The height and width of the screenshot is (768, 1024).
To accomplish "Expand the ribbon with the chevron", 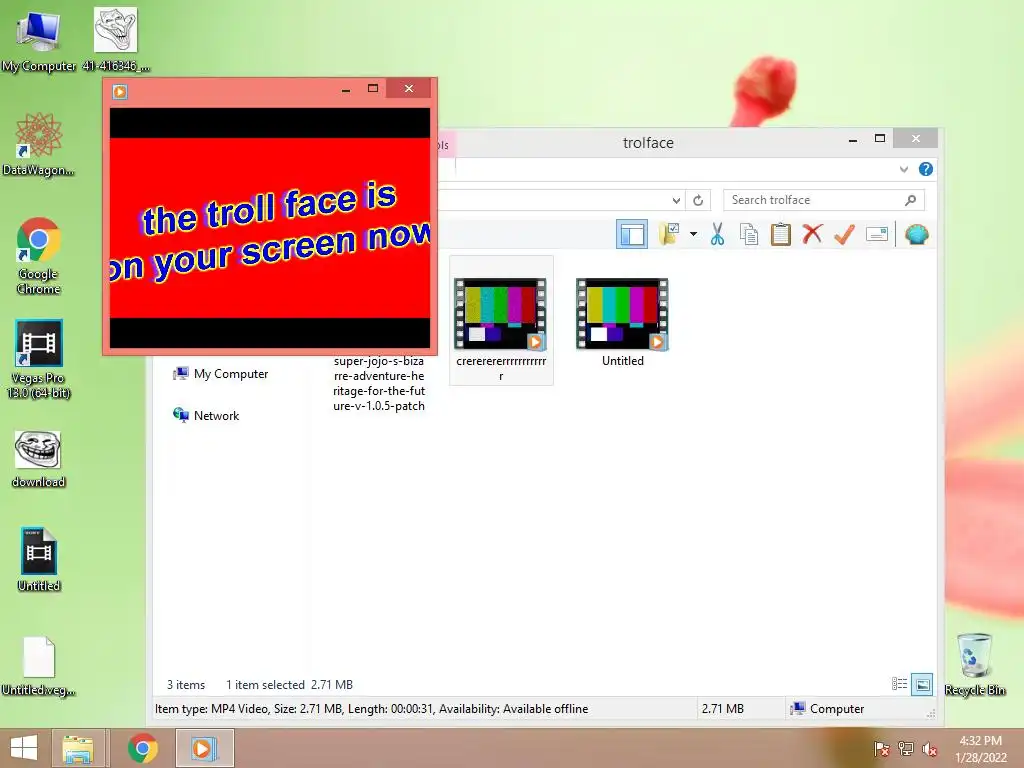I will click(904, 169).
